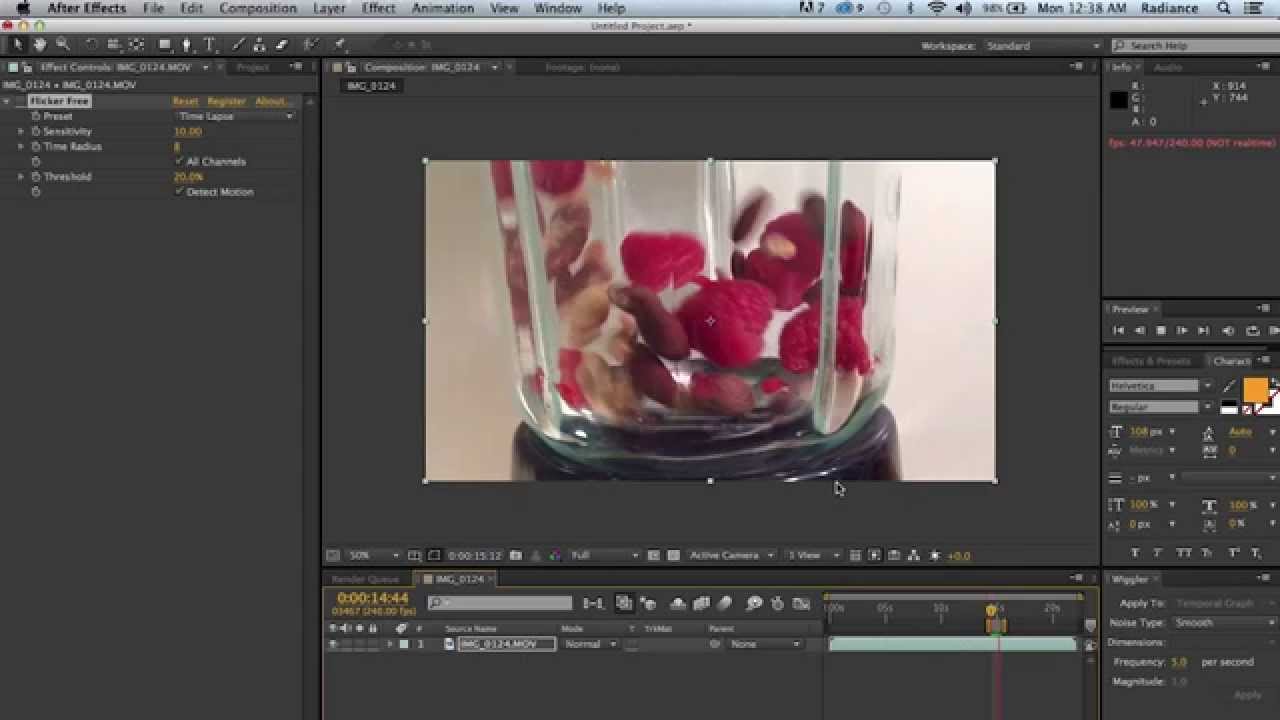Open the Effect menu
The image size is (1280, 720).
coord(379,8)
